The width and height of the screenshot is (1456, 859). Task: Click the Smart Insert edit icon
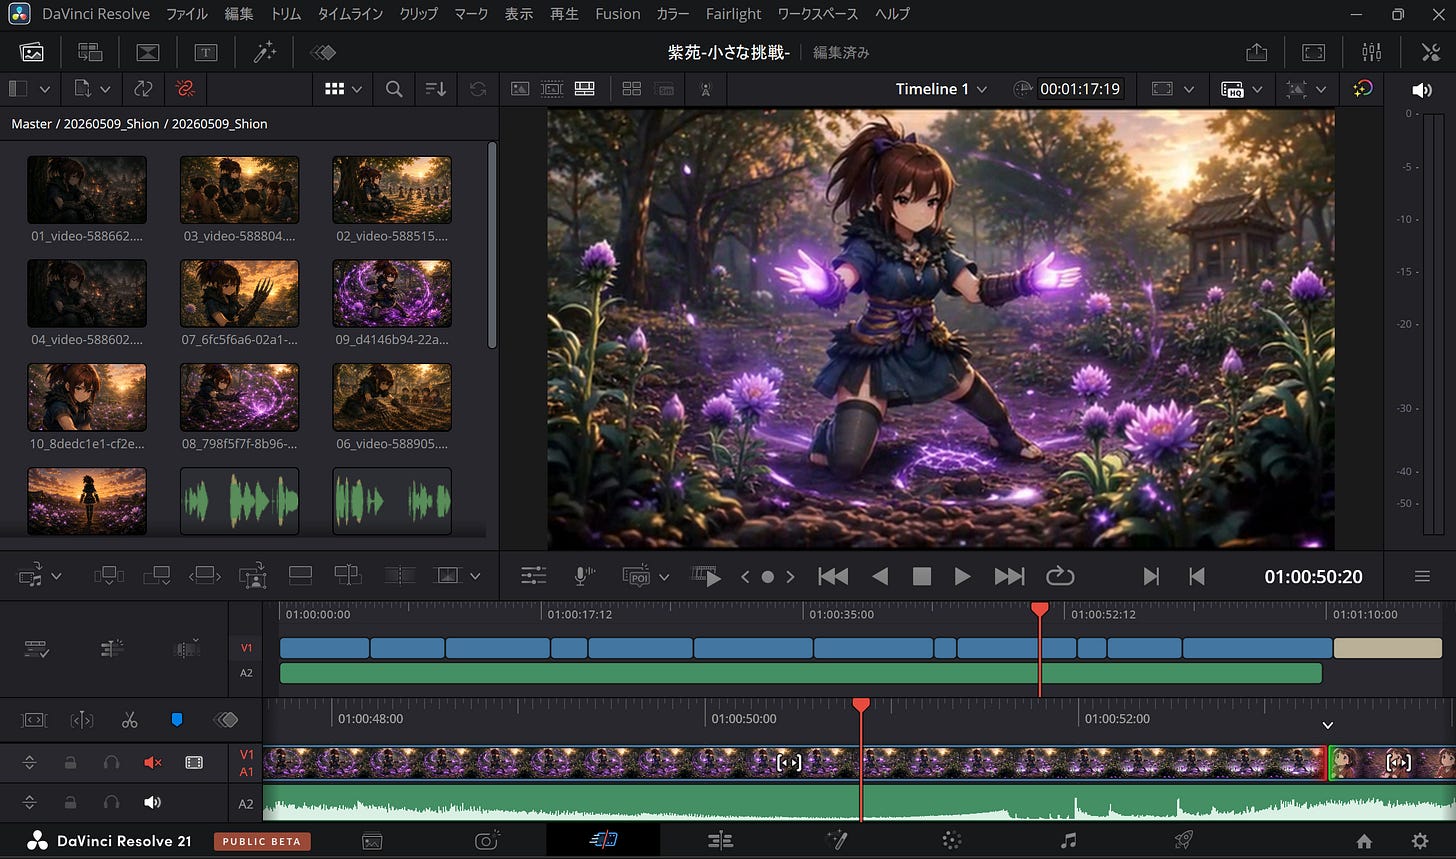[108, 576]
